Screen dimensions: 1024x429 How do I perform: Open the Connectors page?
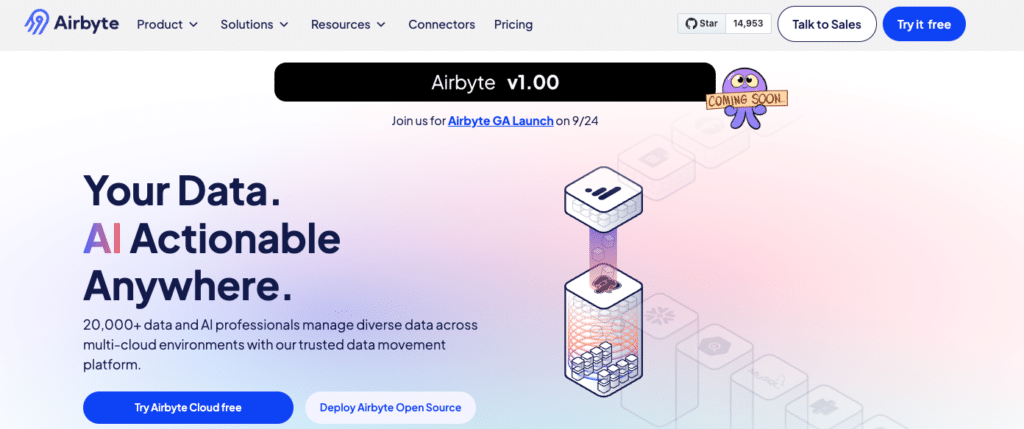point(441,24)
